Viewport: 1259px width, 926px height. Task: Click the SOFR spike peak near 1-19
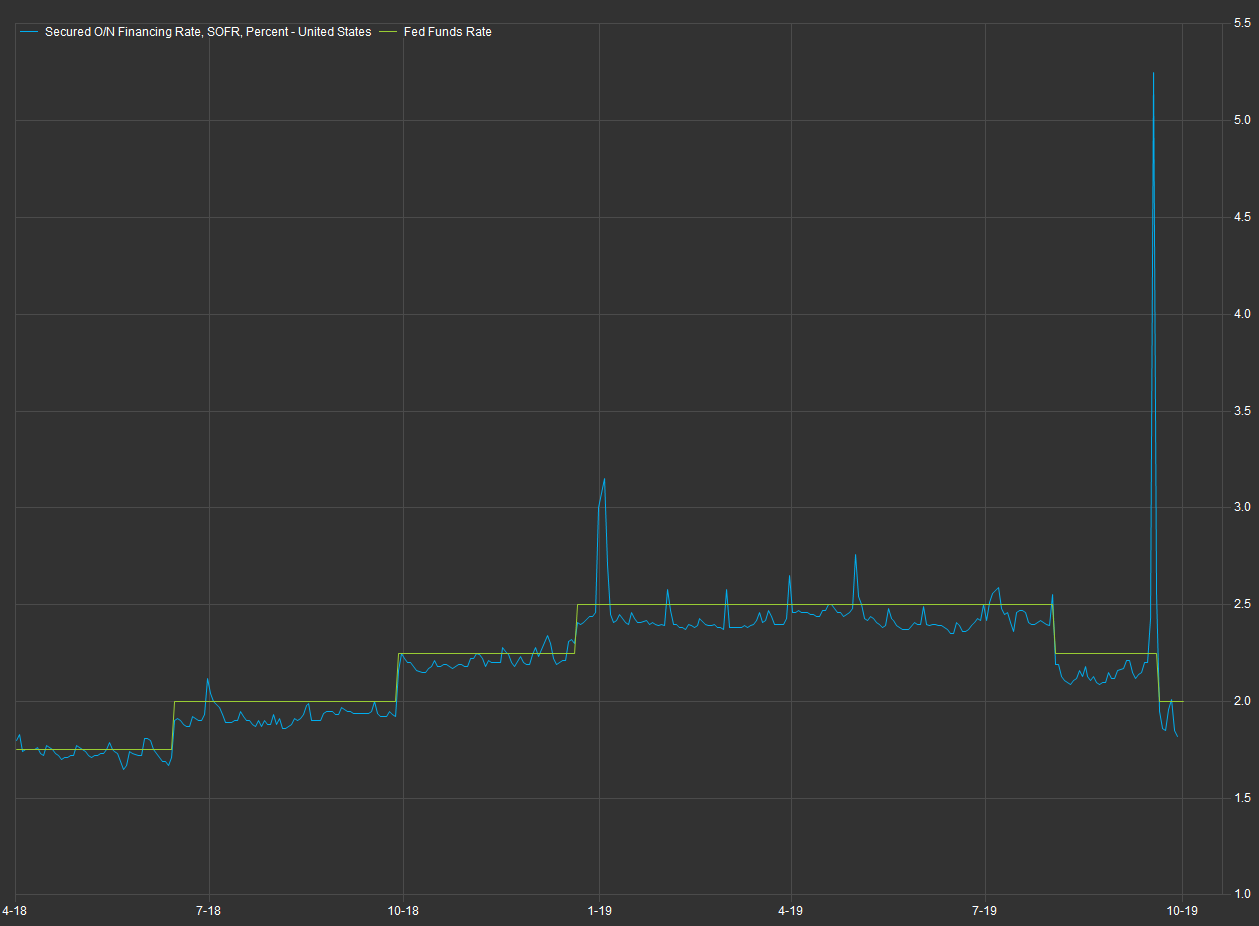point(604,479)
